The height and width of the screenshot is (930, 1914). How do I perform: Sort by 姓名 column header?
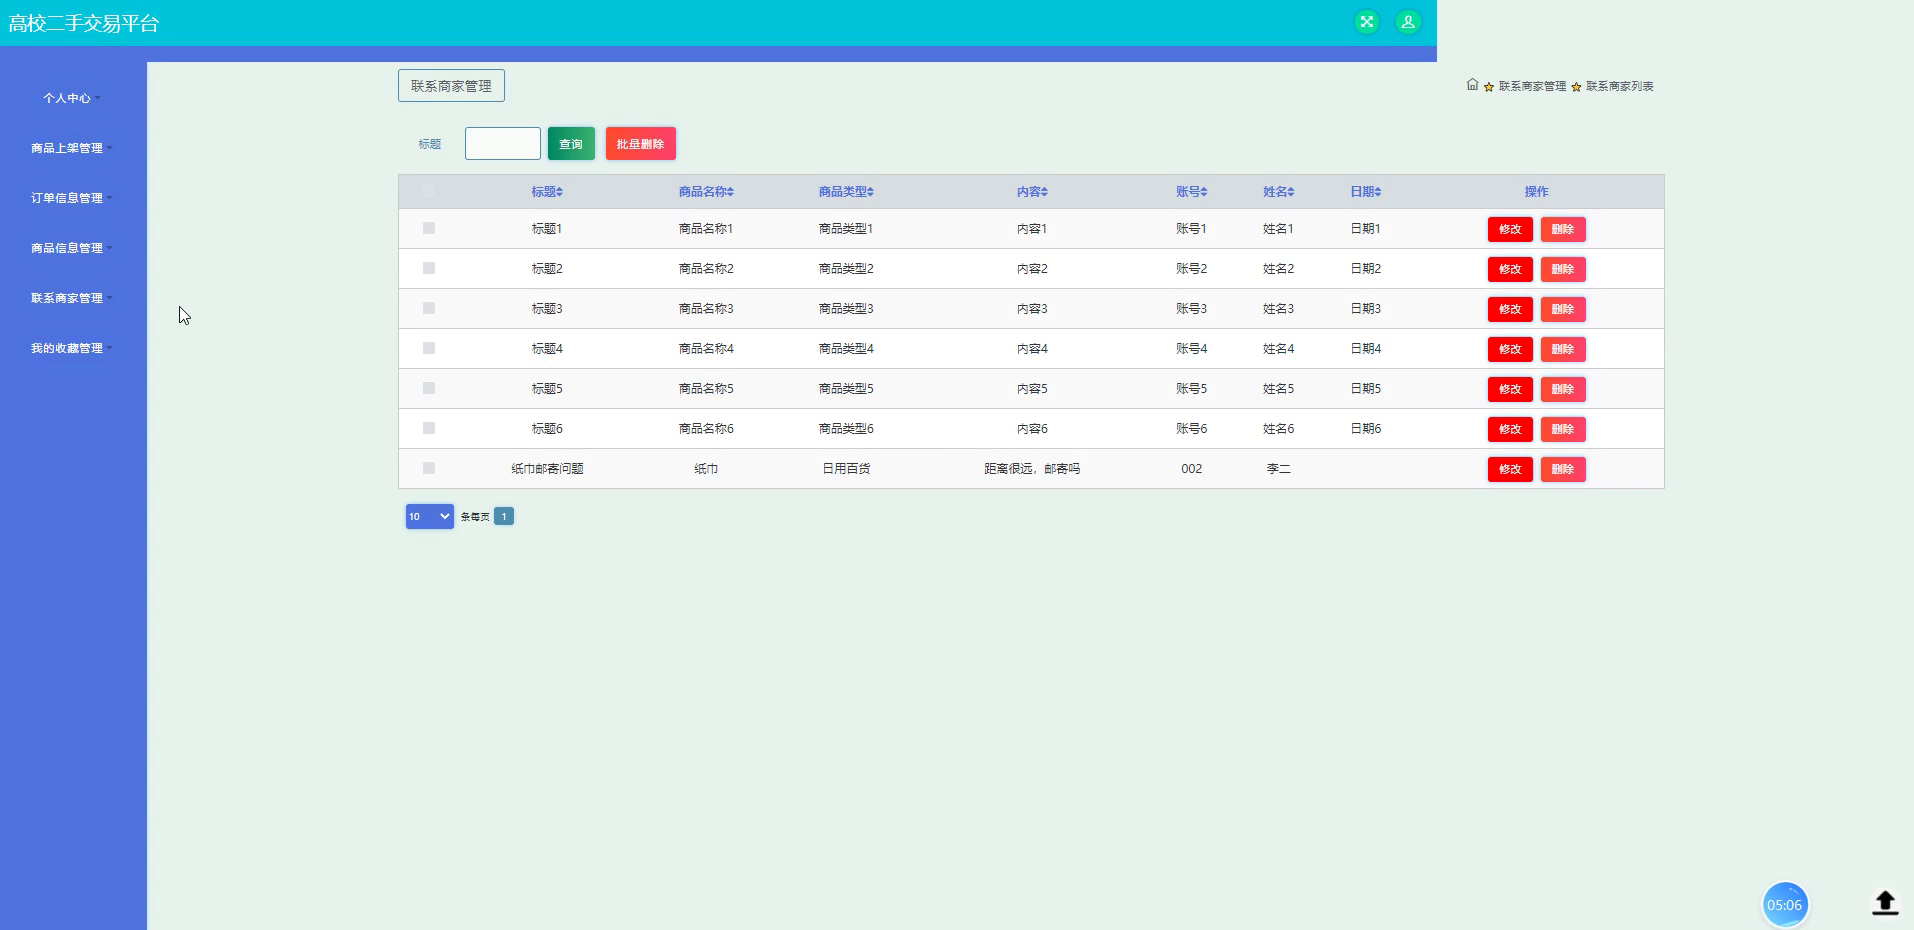coord(1278,192)
